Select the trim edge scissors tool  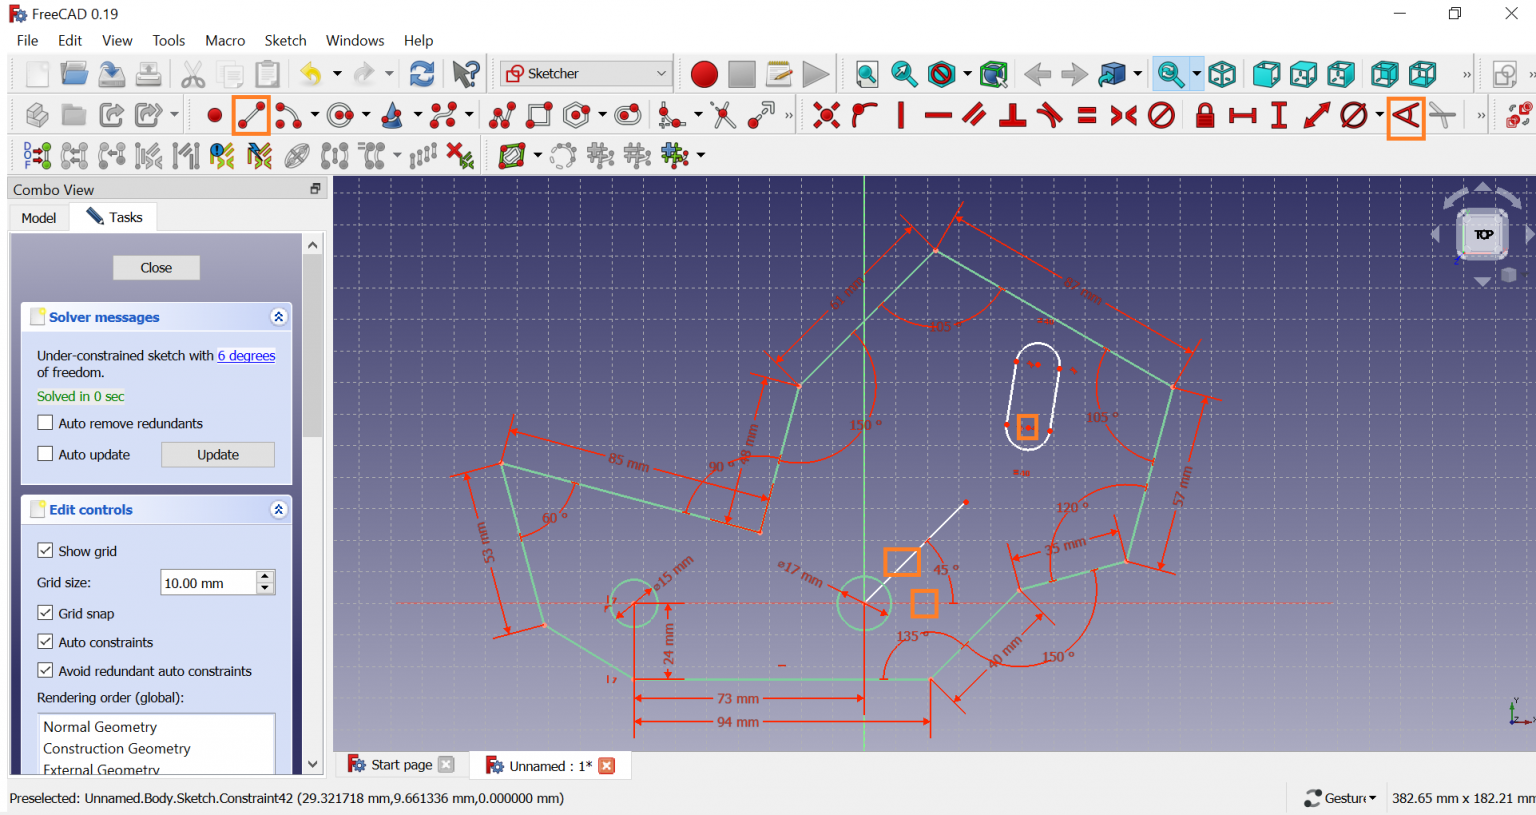tap(723, 115)
